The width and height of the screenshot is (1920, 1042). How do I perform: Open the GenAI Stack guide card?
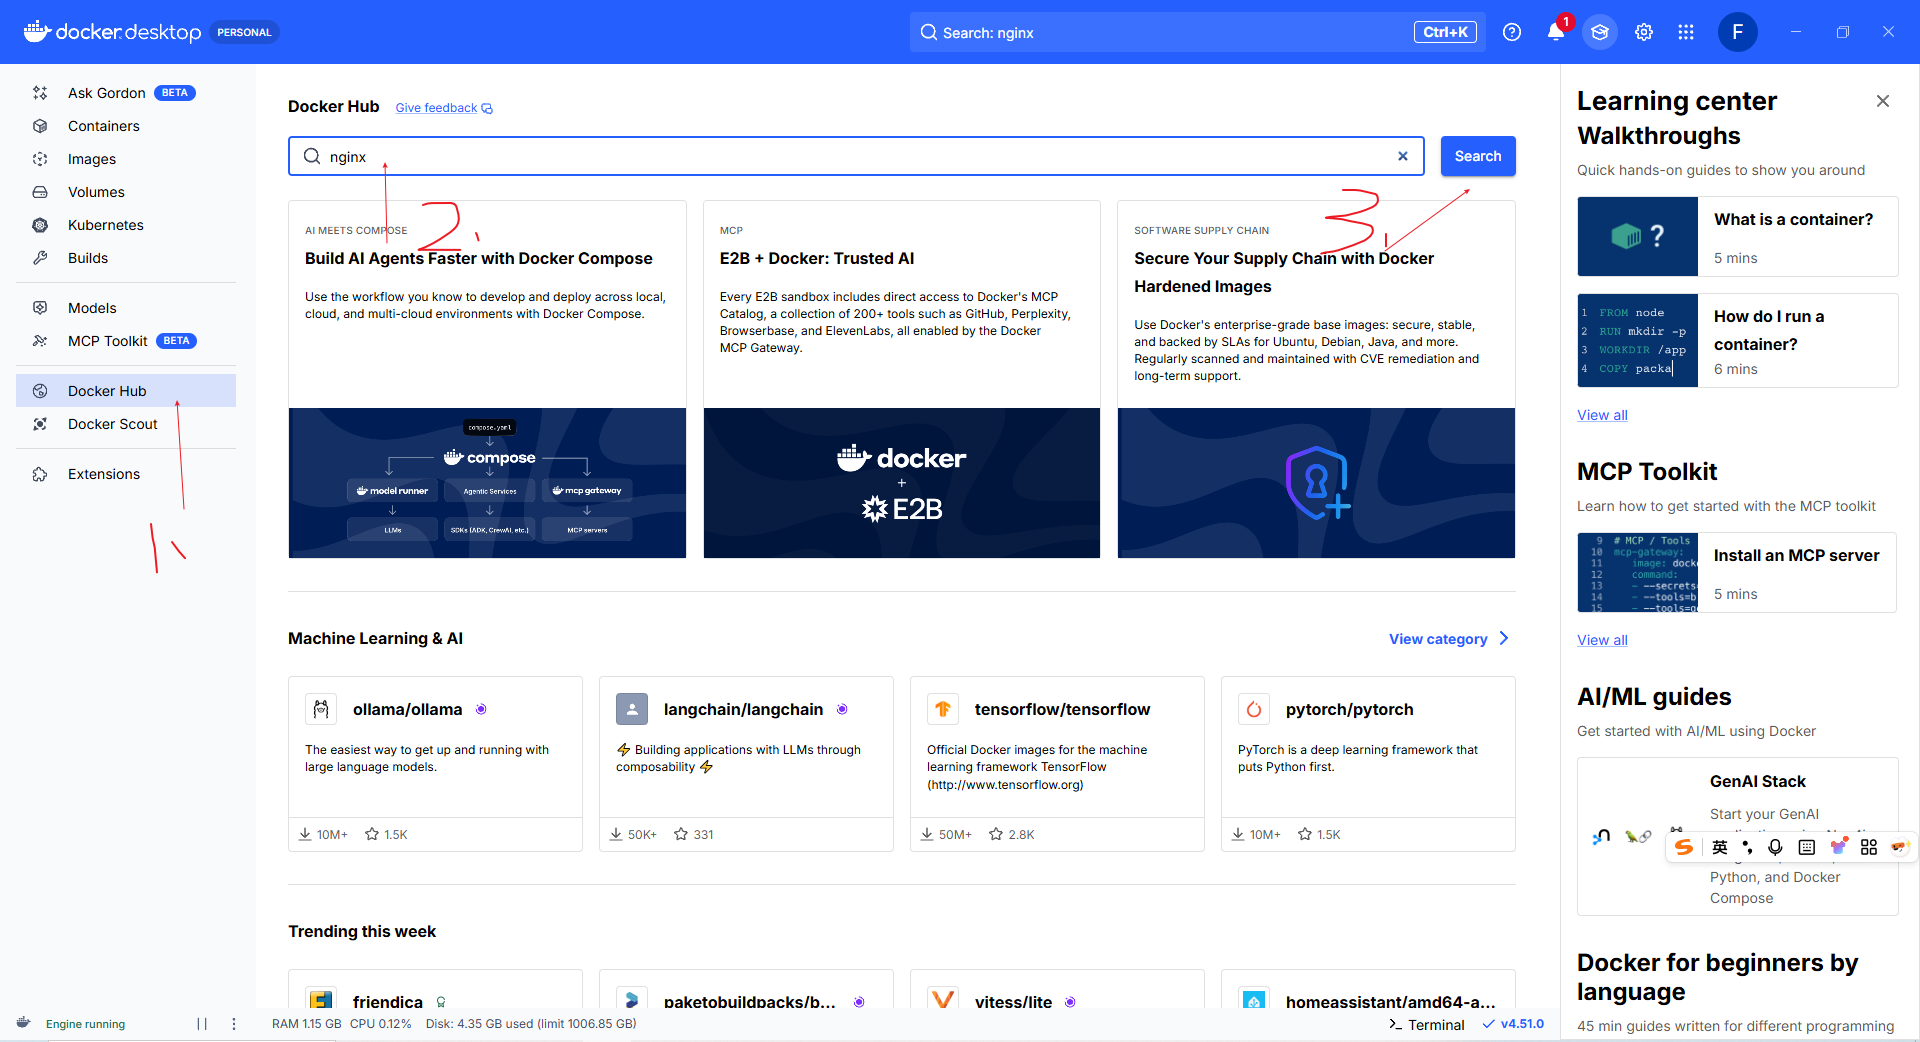pyautogui.click(x=1738, y=837)
